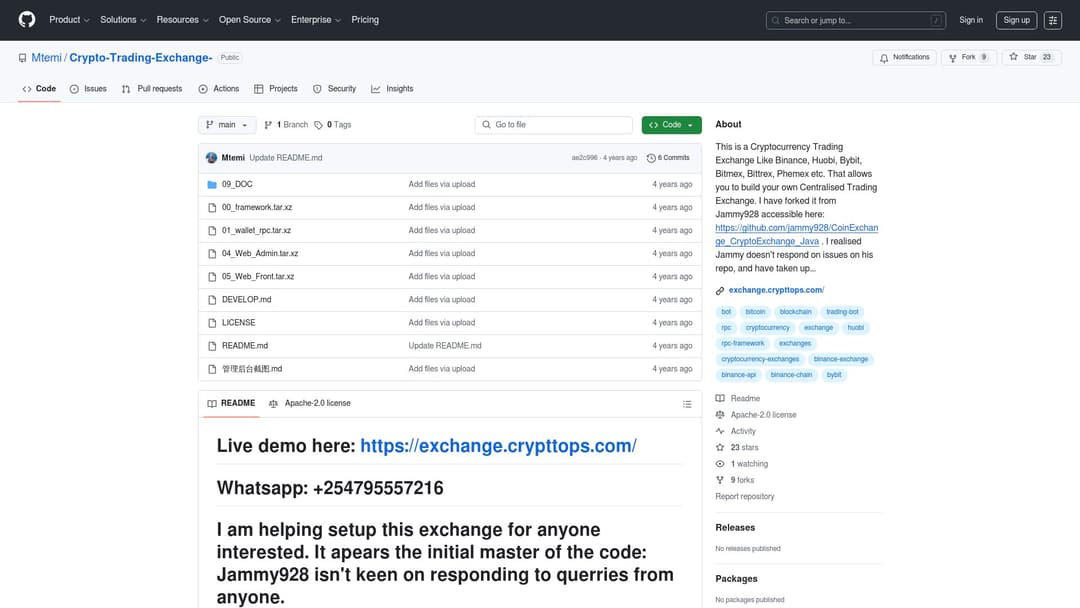Open README.md file in list
This screenshot has width=1080, height=608.
click(245, 346)
